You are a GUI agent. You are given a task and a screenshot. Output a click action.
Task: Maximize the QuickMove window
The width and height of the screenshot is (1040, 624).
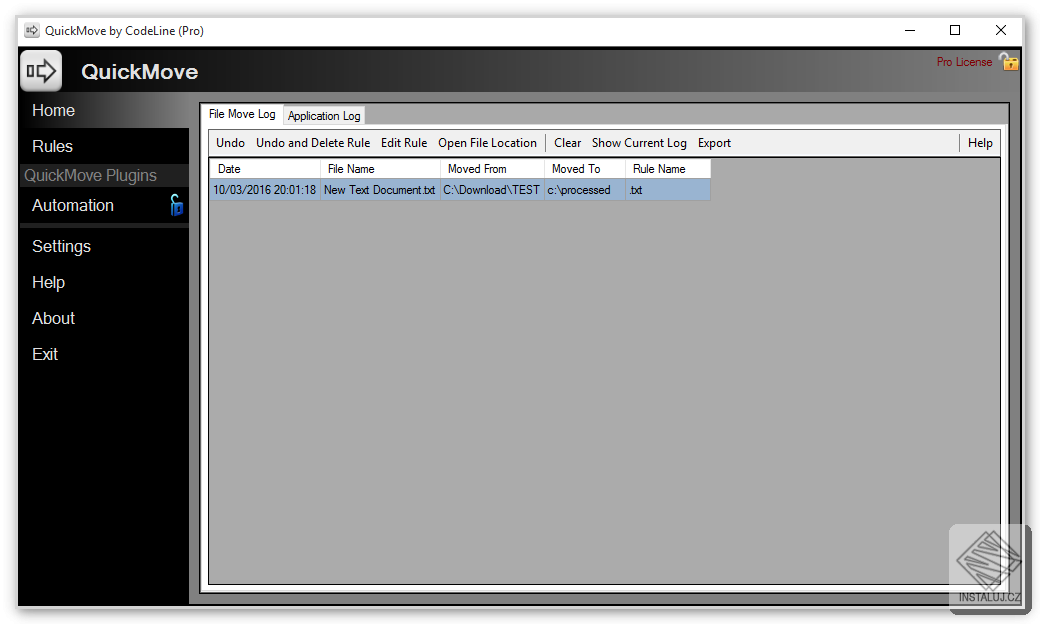(955, 31)
